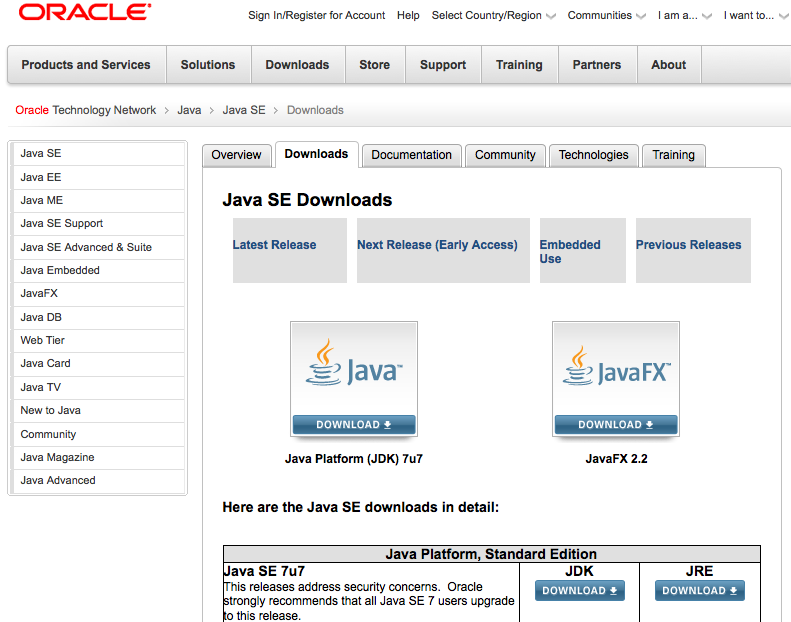The image size is (791, 622).
Task: Go to Java SE breadcrumb link
Action: tap(244, 110)
